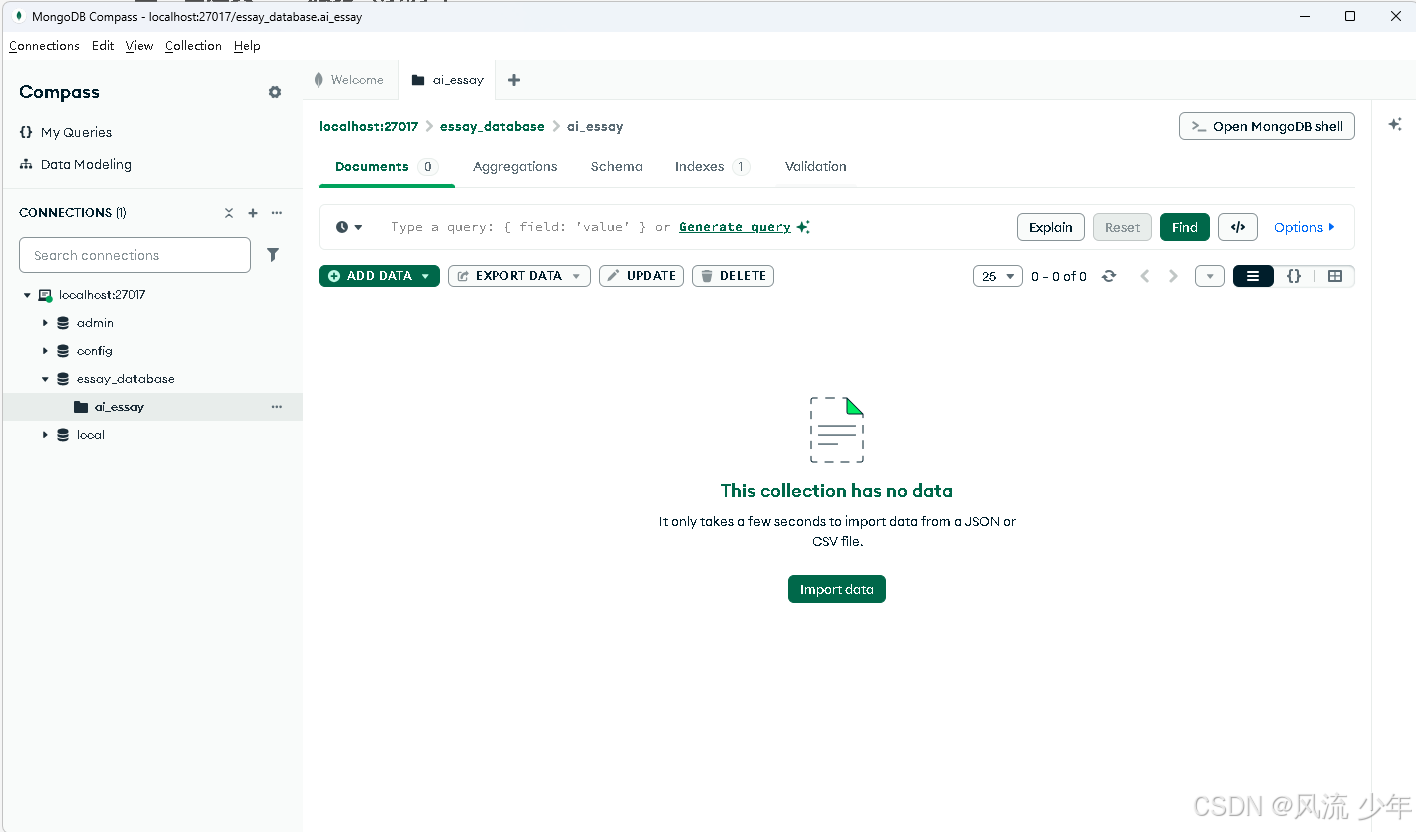
Task: Open ai_essay collection options ellipsis
Action: [x=277, y=407]
